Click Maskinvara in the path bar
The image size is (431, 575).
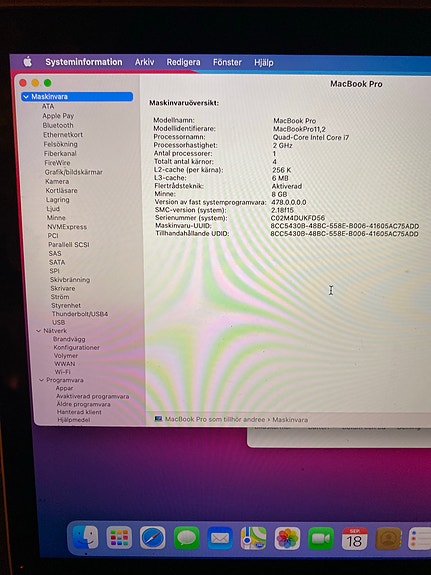[290, 420]
